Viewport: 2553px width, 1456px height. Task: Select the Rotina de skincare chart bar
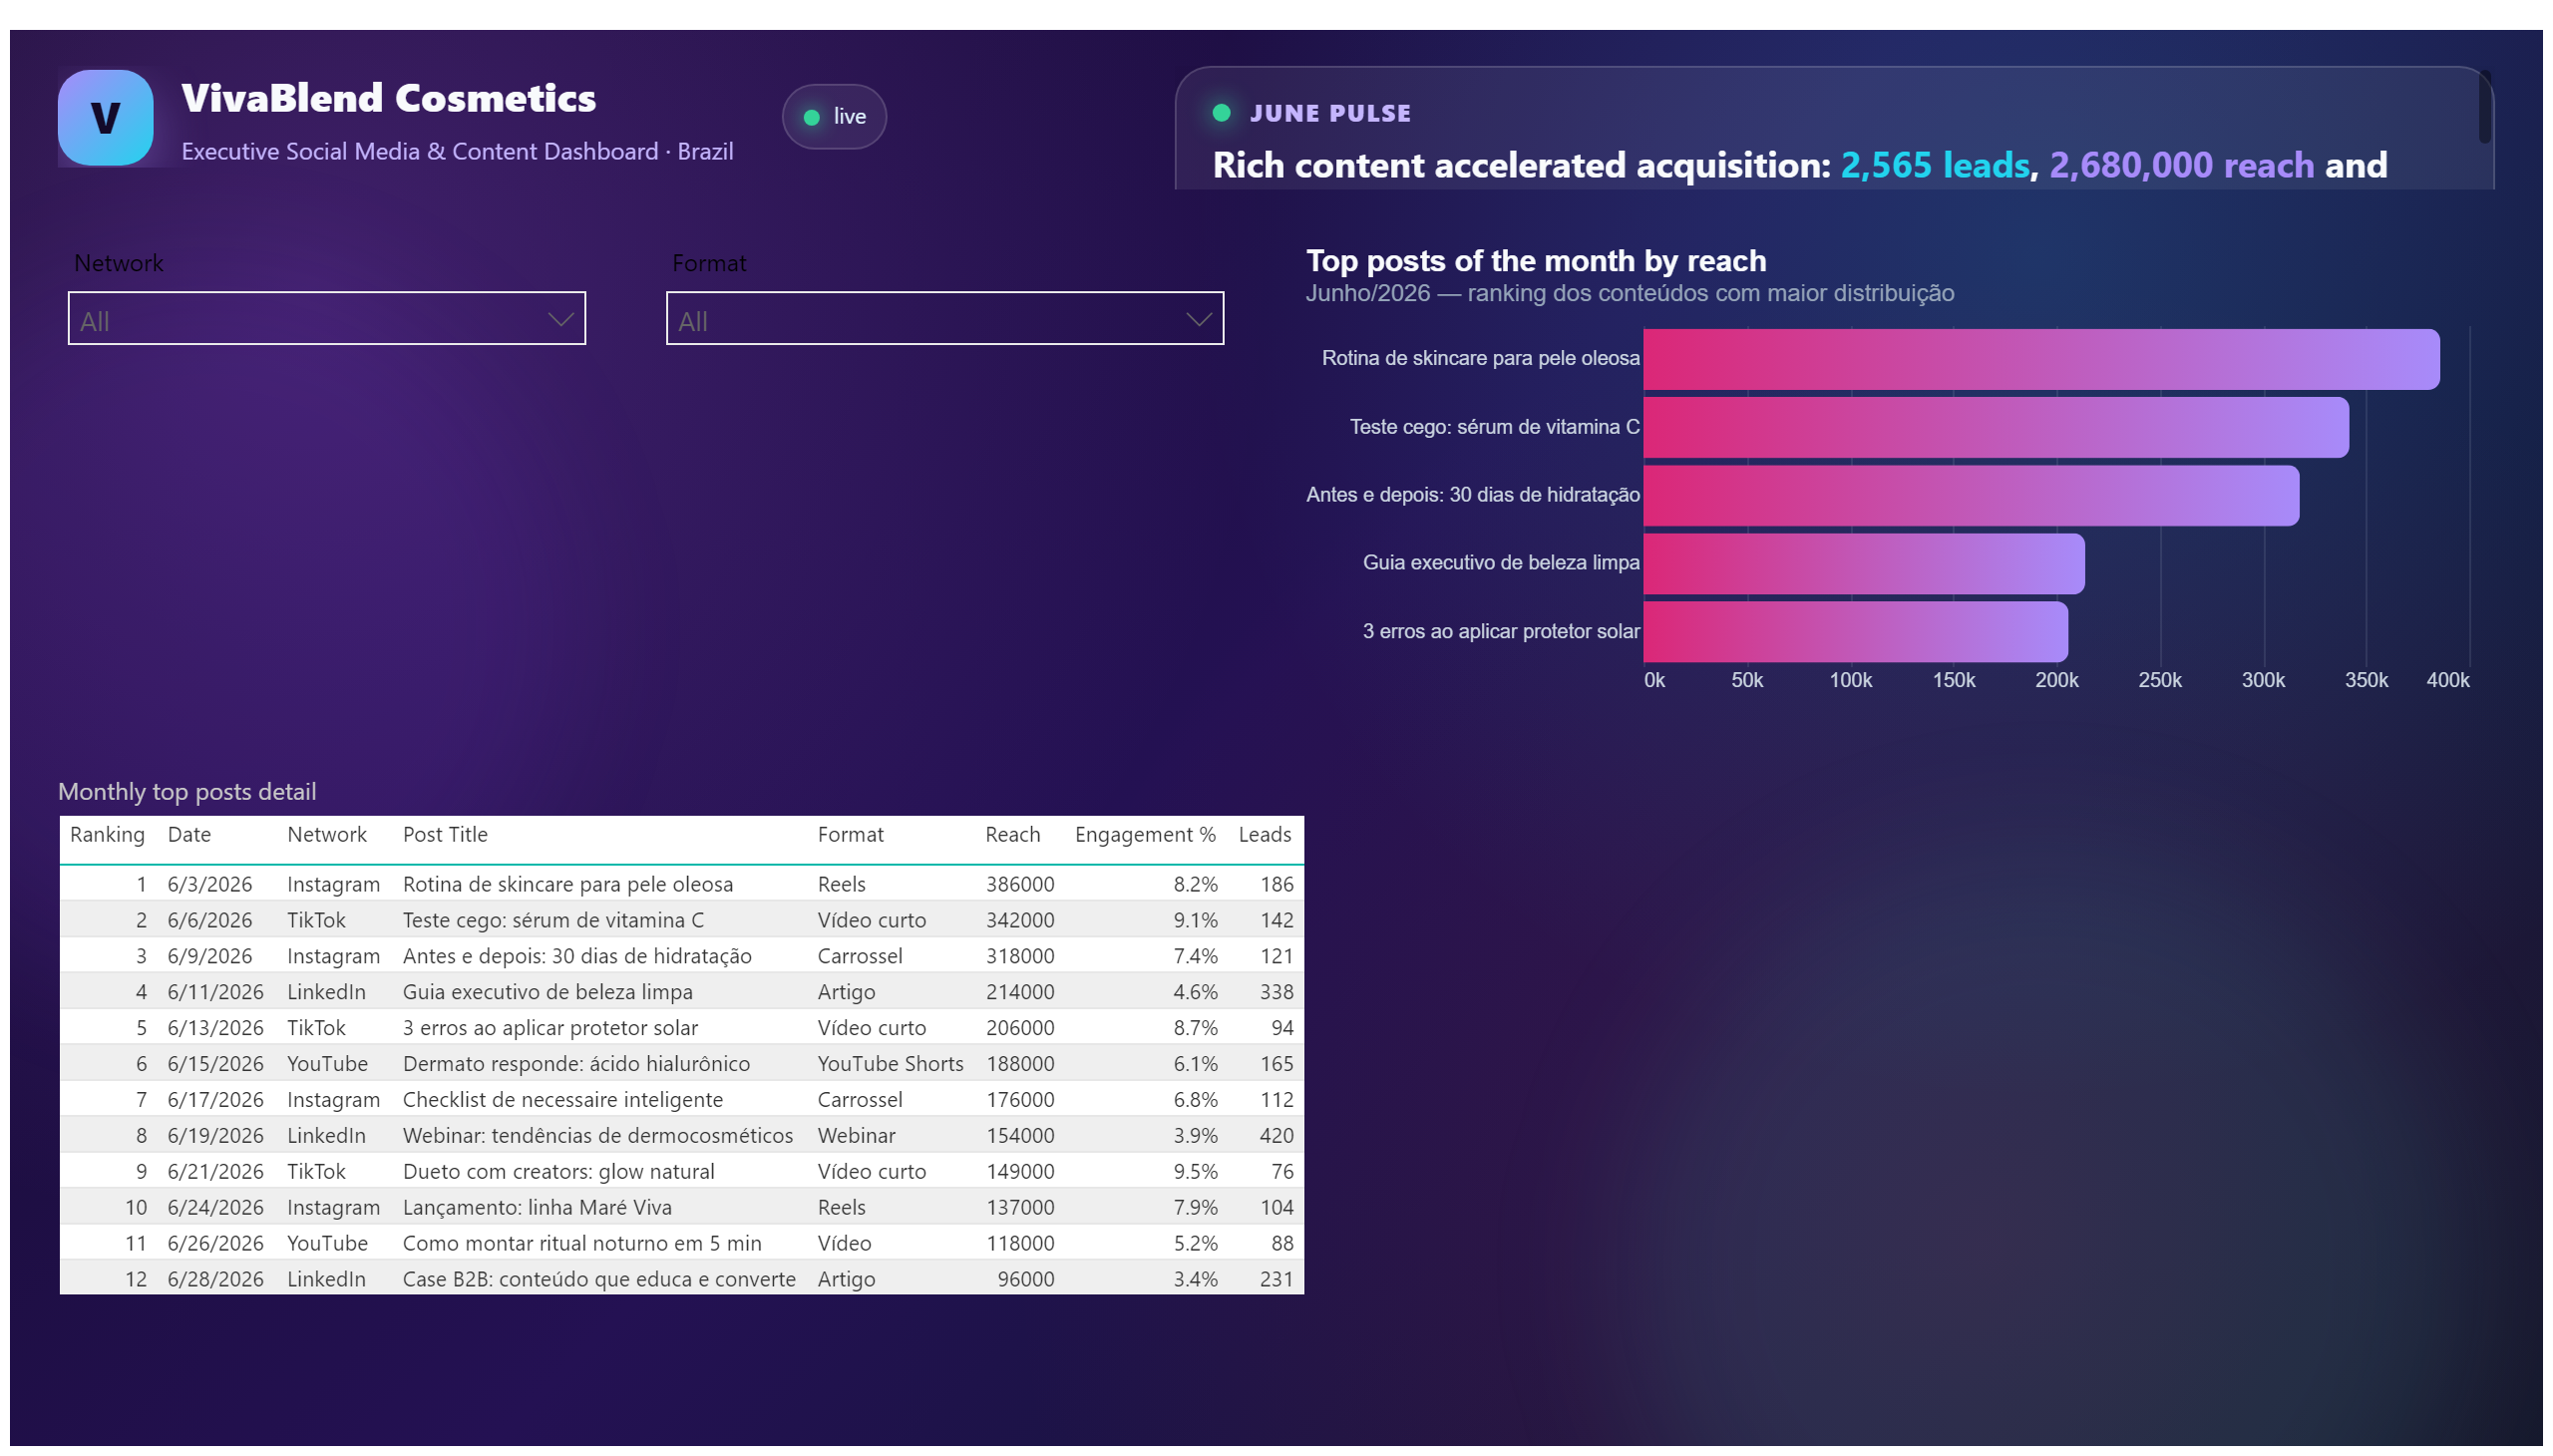point(2041,359)
